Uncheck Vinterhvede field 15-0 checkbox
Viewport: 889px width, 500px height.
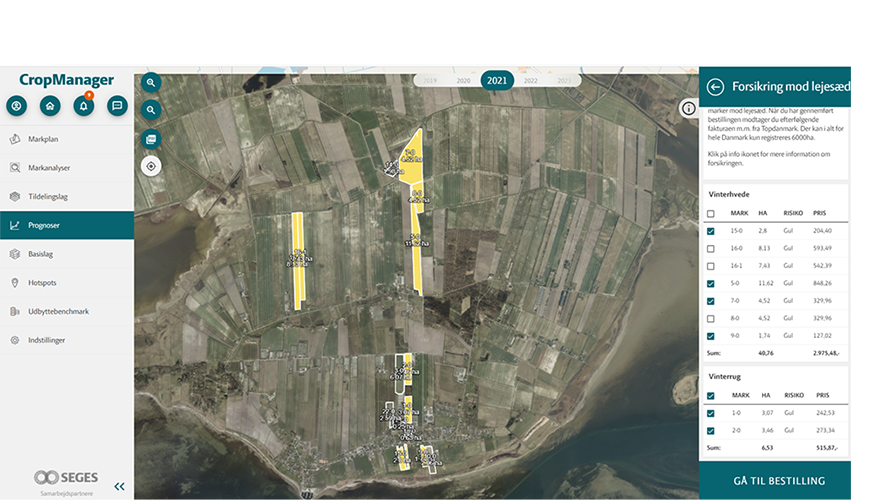coord(711,231)
